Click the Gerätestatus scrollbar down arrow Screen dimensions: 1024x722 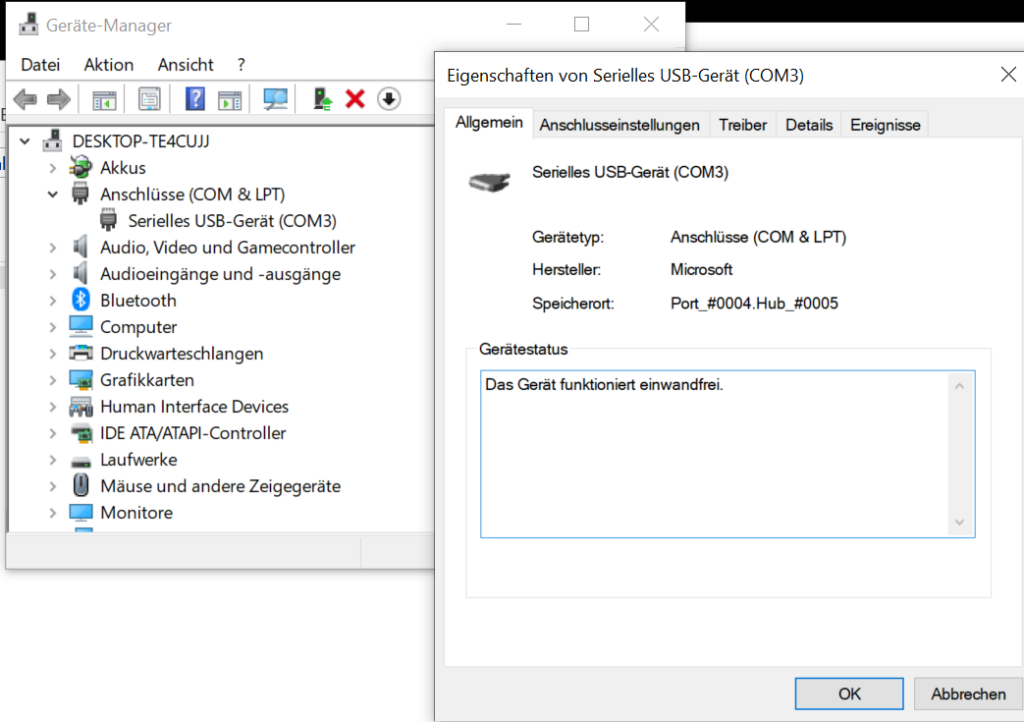pos(959,522)
